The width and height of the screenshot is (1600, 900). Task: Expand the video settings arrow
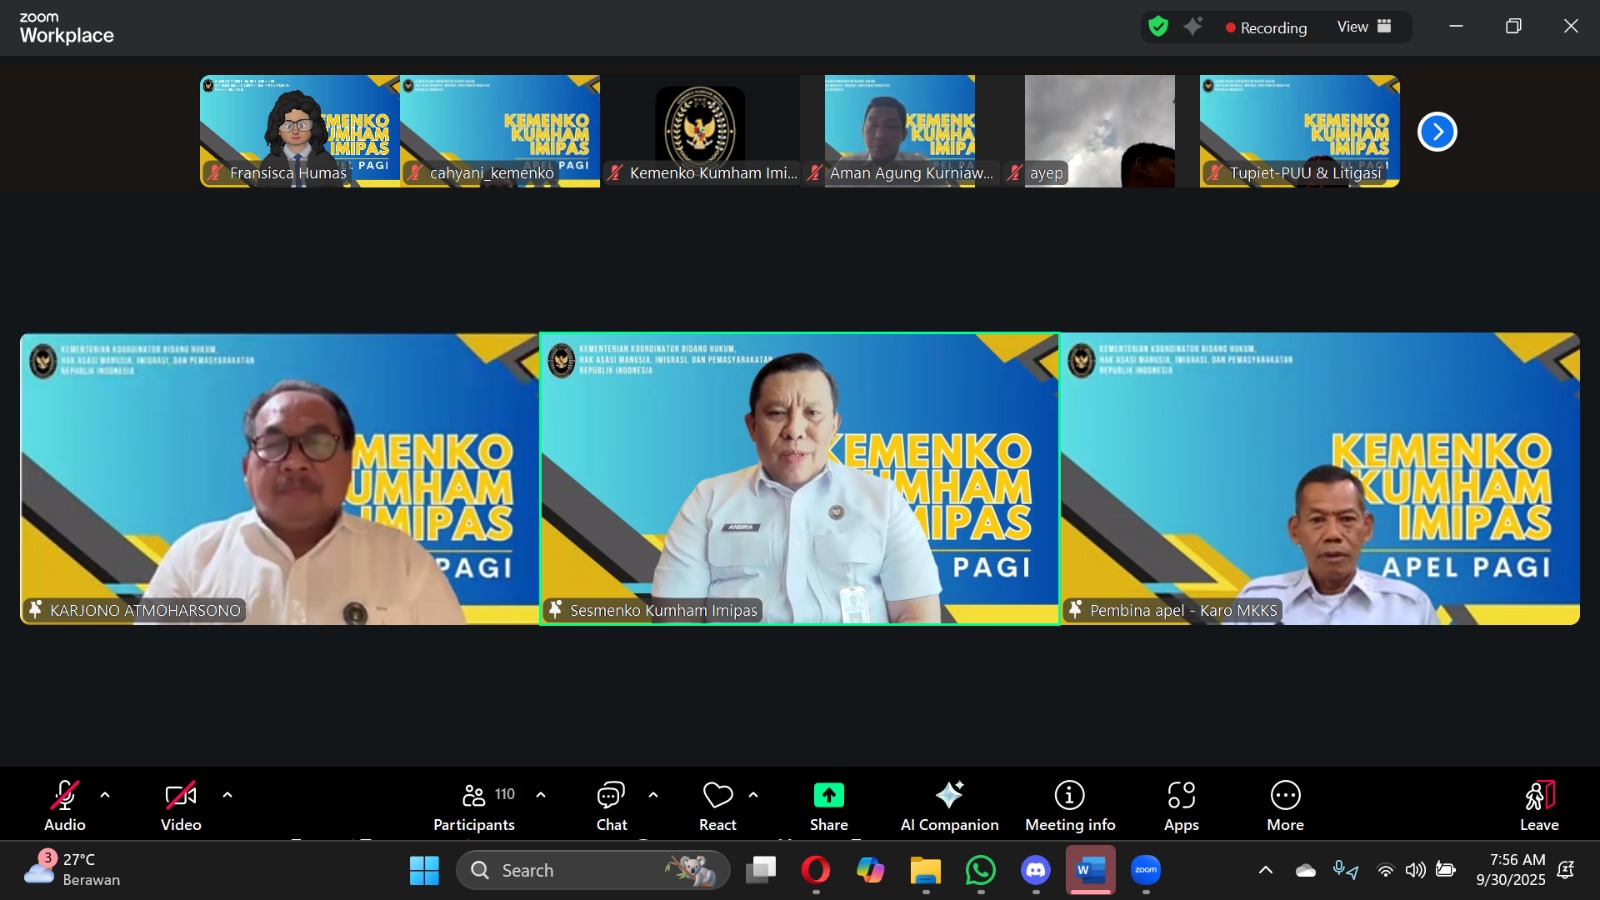(x=227, y=796)
